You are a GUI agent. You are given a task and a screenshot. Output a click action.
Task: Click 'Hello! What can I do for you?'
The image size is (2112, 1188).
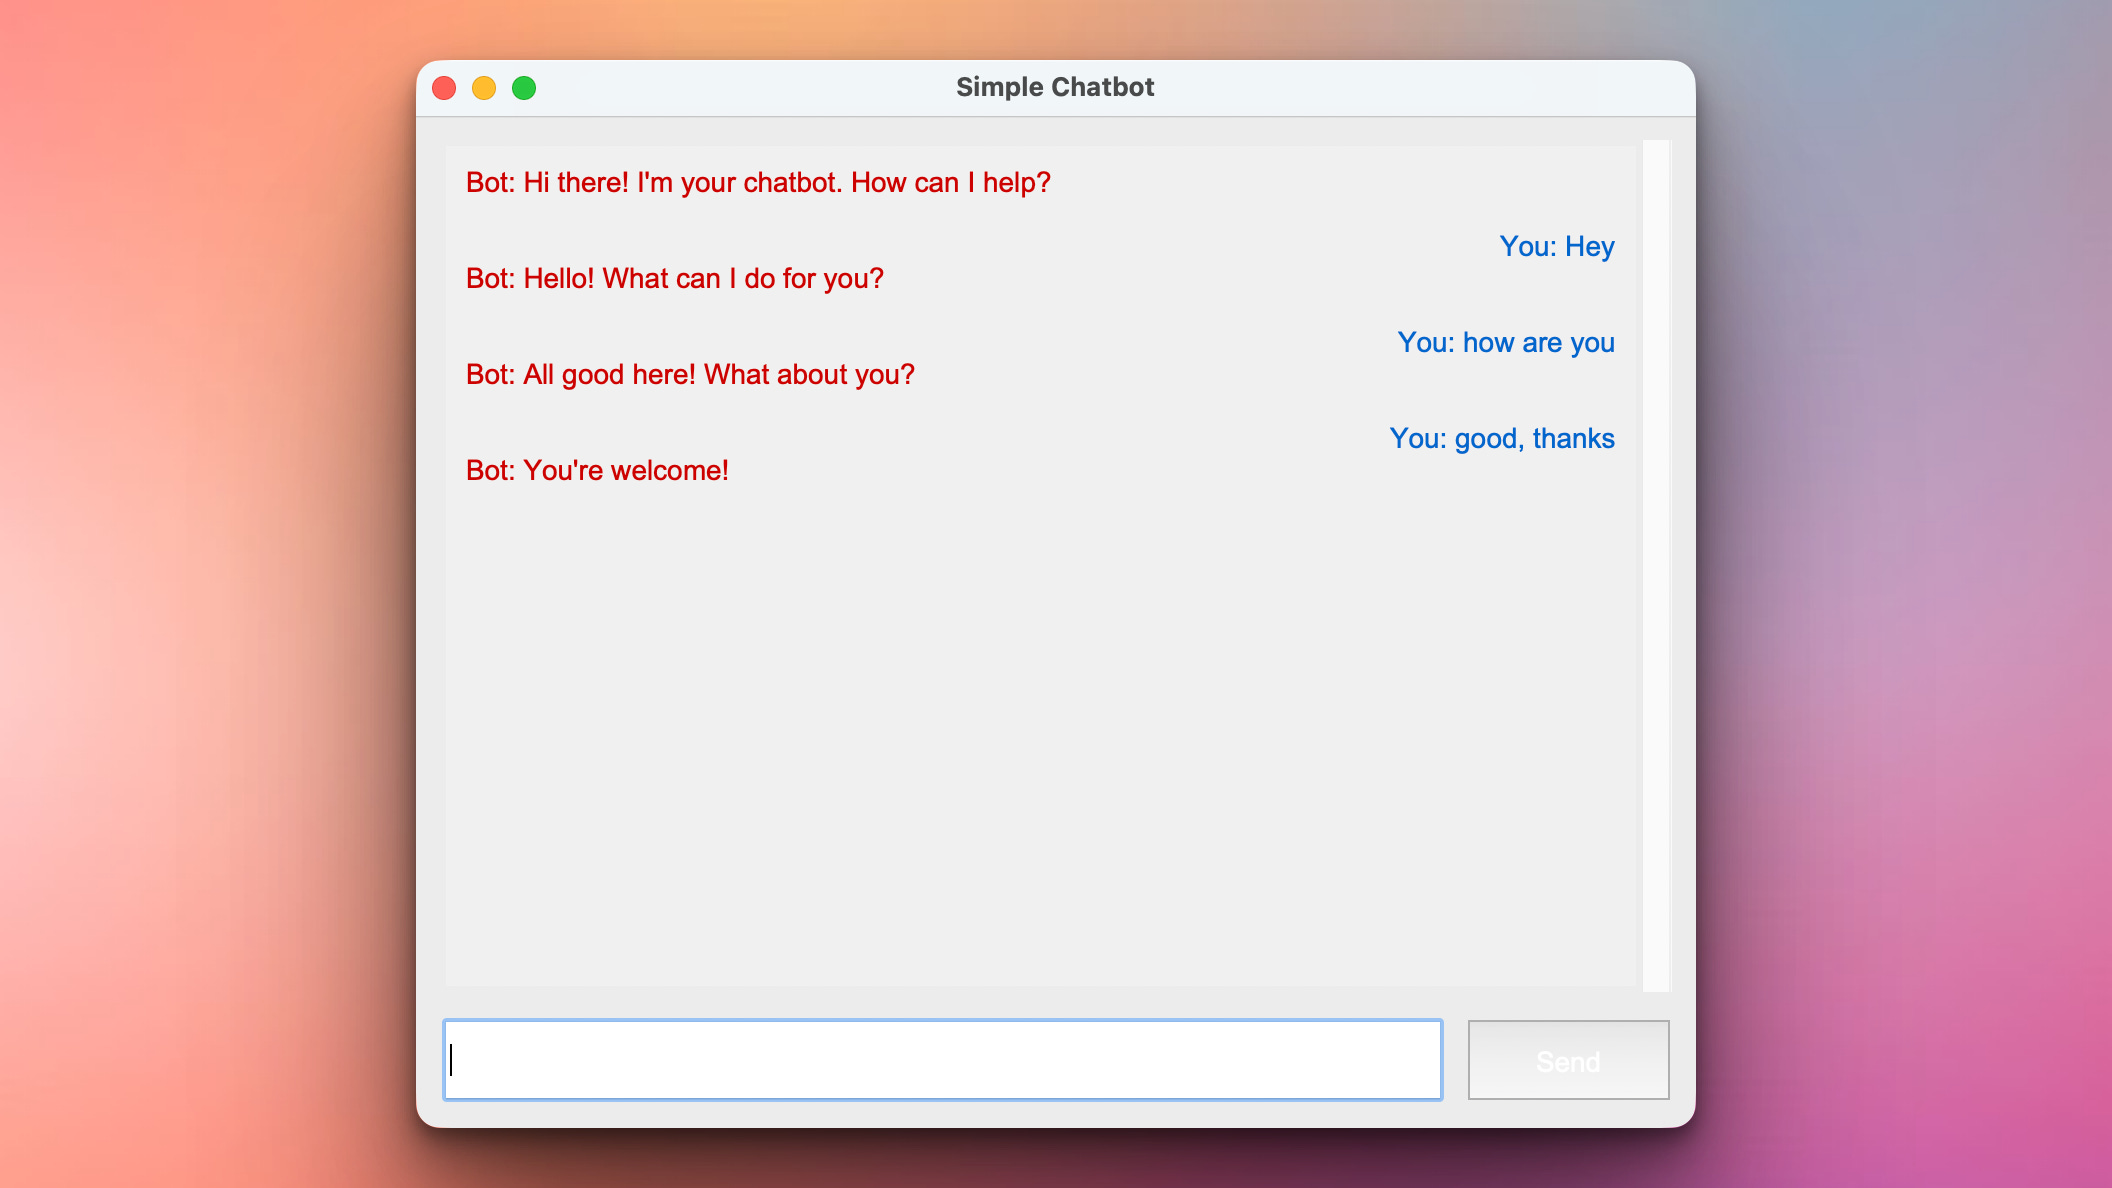click(x=703, y=279)
